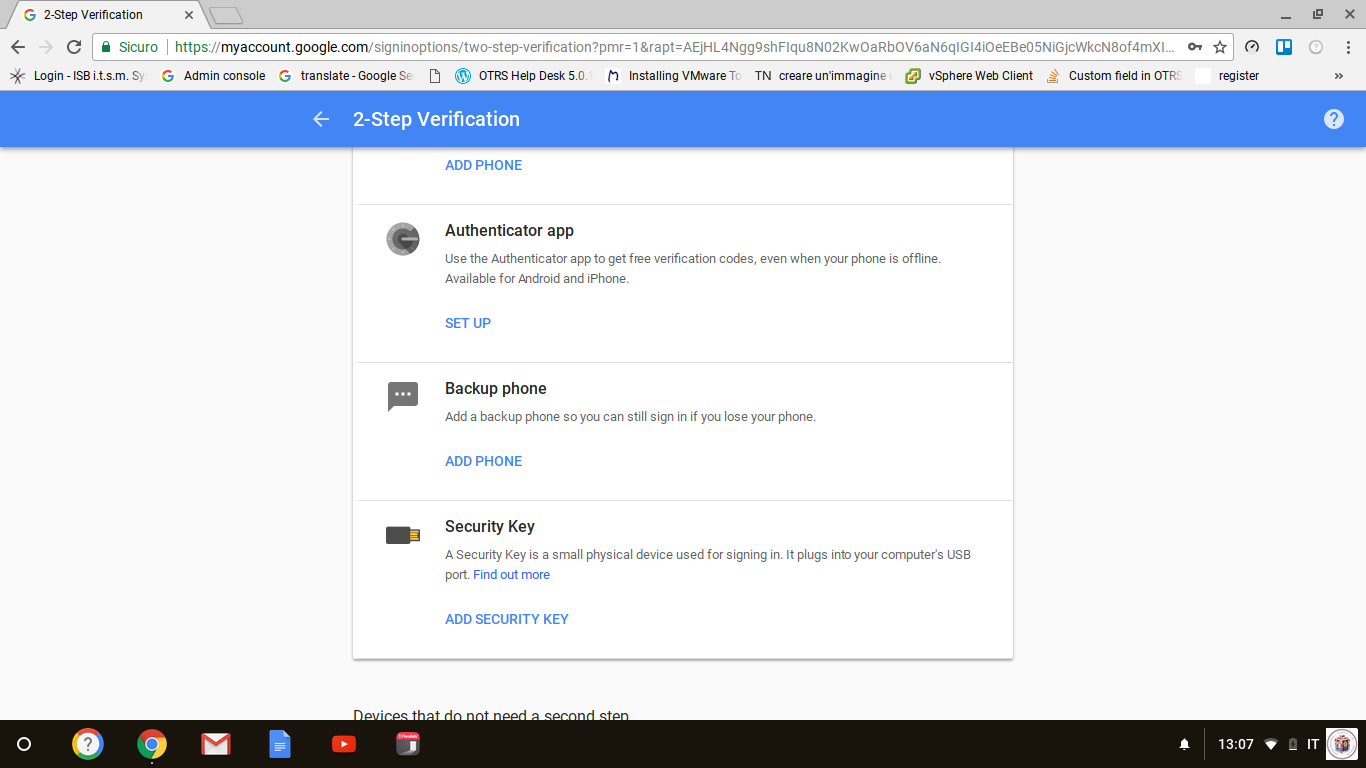
Task: Open Chrome from the shelf
Action: (152, 744)
